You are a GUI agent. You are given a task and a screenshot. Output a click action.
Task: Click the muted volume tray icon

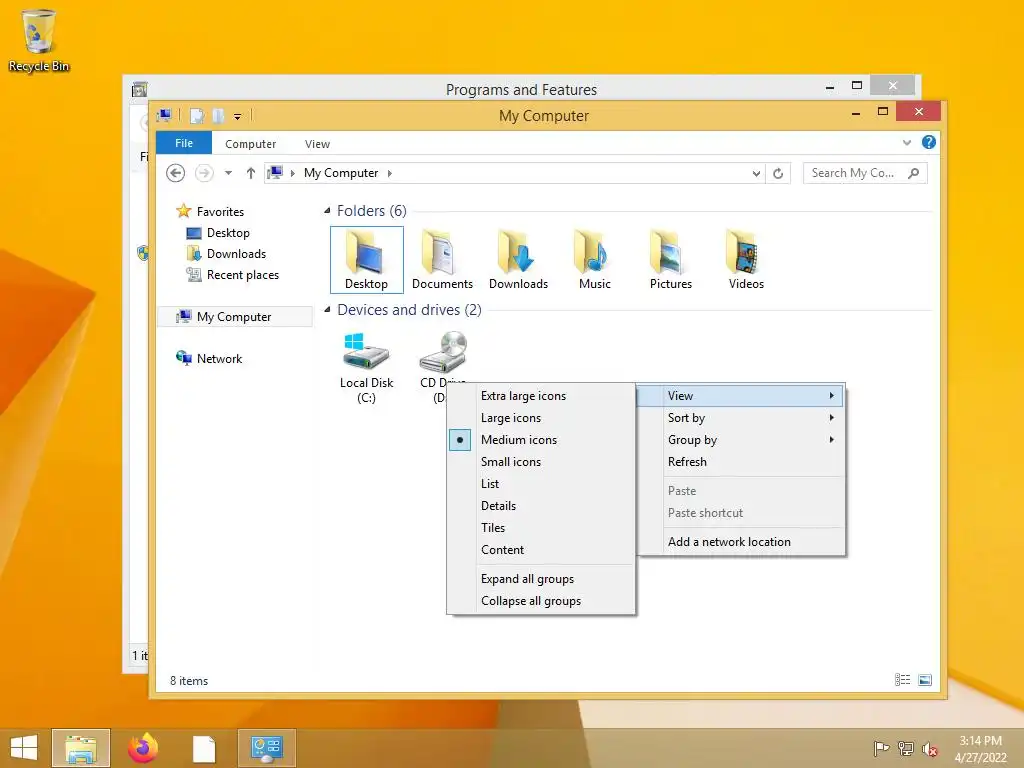click(929, 749)
